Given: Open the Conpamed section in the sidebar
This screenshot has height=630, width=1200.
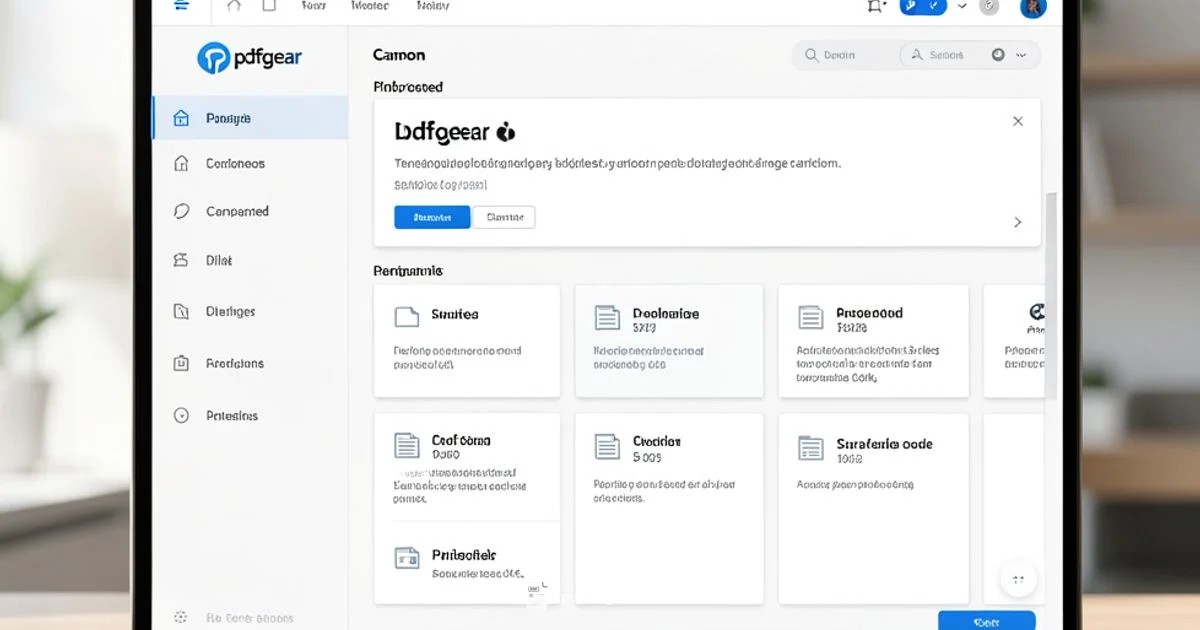Looking at the screenshot, I should (x=237, y=211).
